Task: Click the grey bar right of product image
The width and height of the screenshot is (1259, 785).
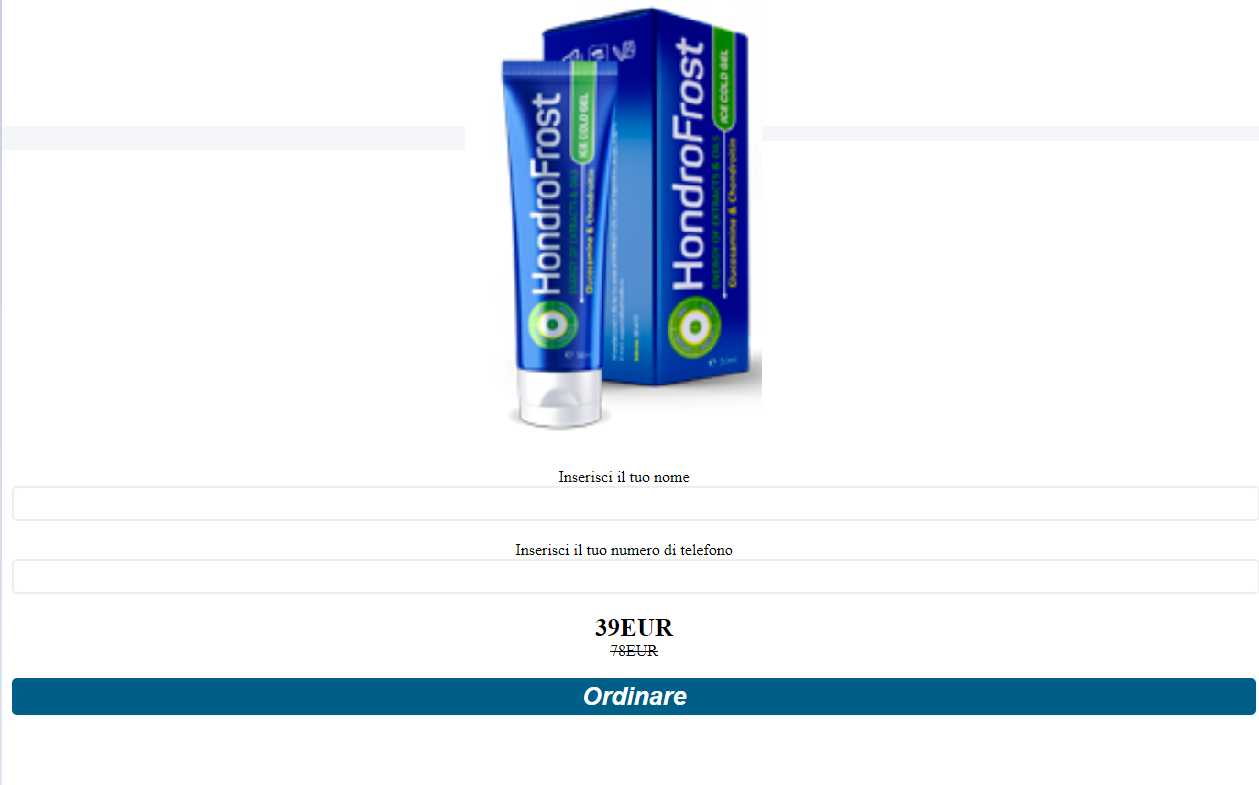Action: [1010, 134]
